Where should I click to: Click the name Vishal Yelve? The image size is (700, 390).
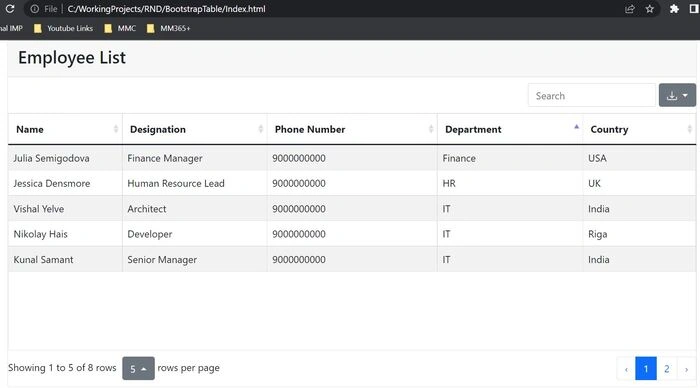39,209
